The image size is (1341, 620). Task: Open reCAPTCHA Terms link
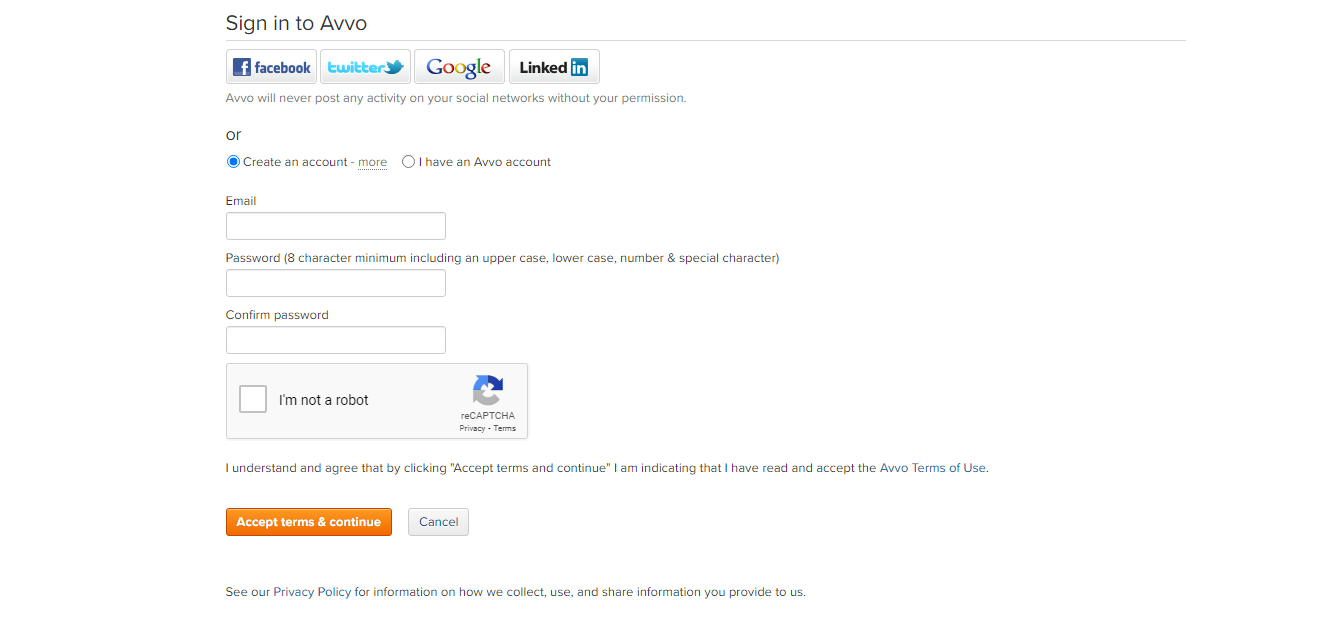coord(503,427)
